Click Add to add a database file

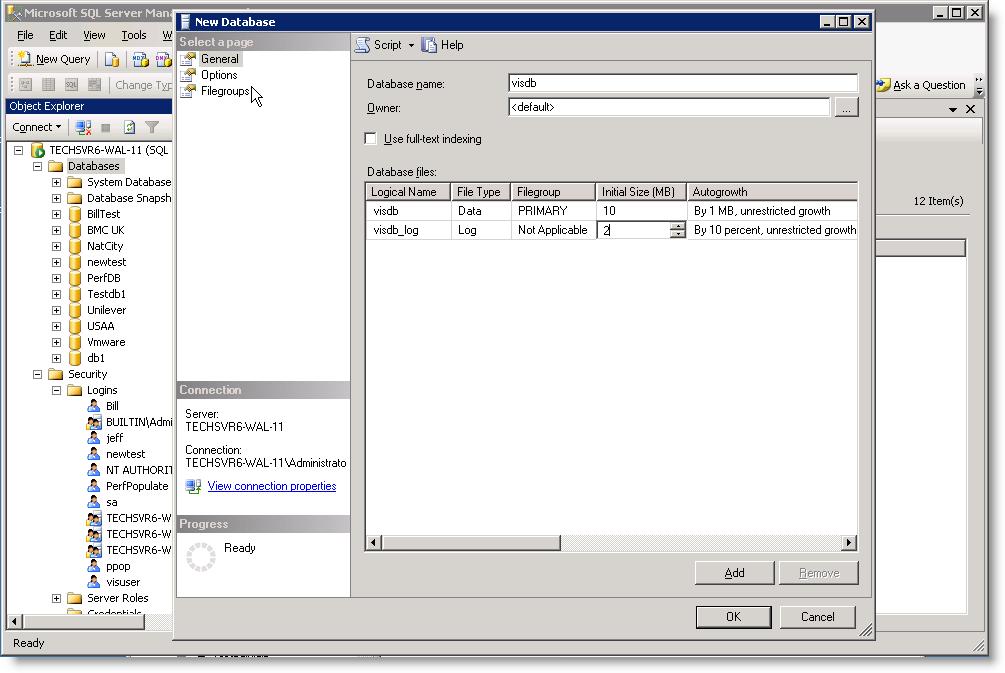[x=734, y=573]
